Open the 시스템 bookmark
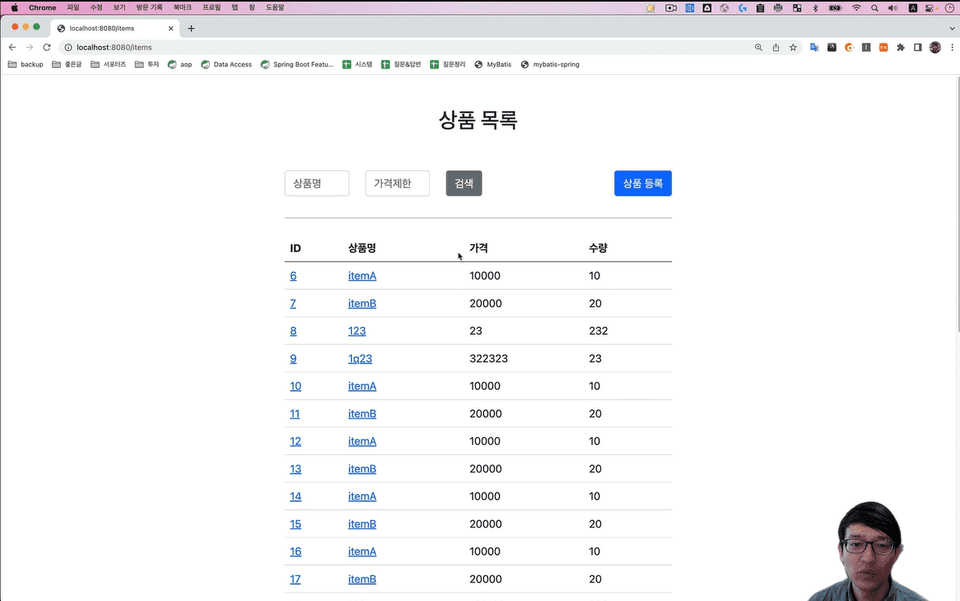Viewport: 960px width, 601px height. coord(358,64)
